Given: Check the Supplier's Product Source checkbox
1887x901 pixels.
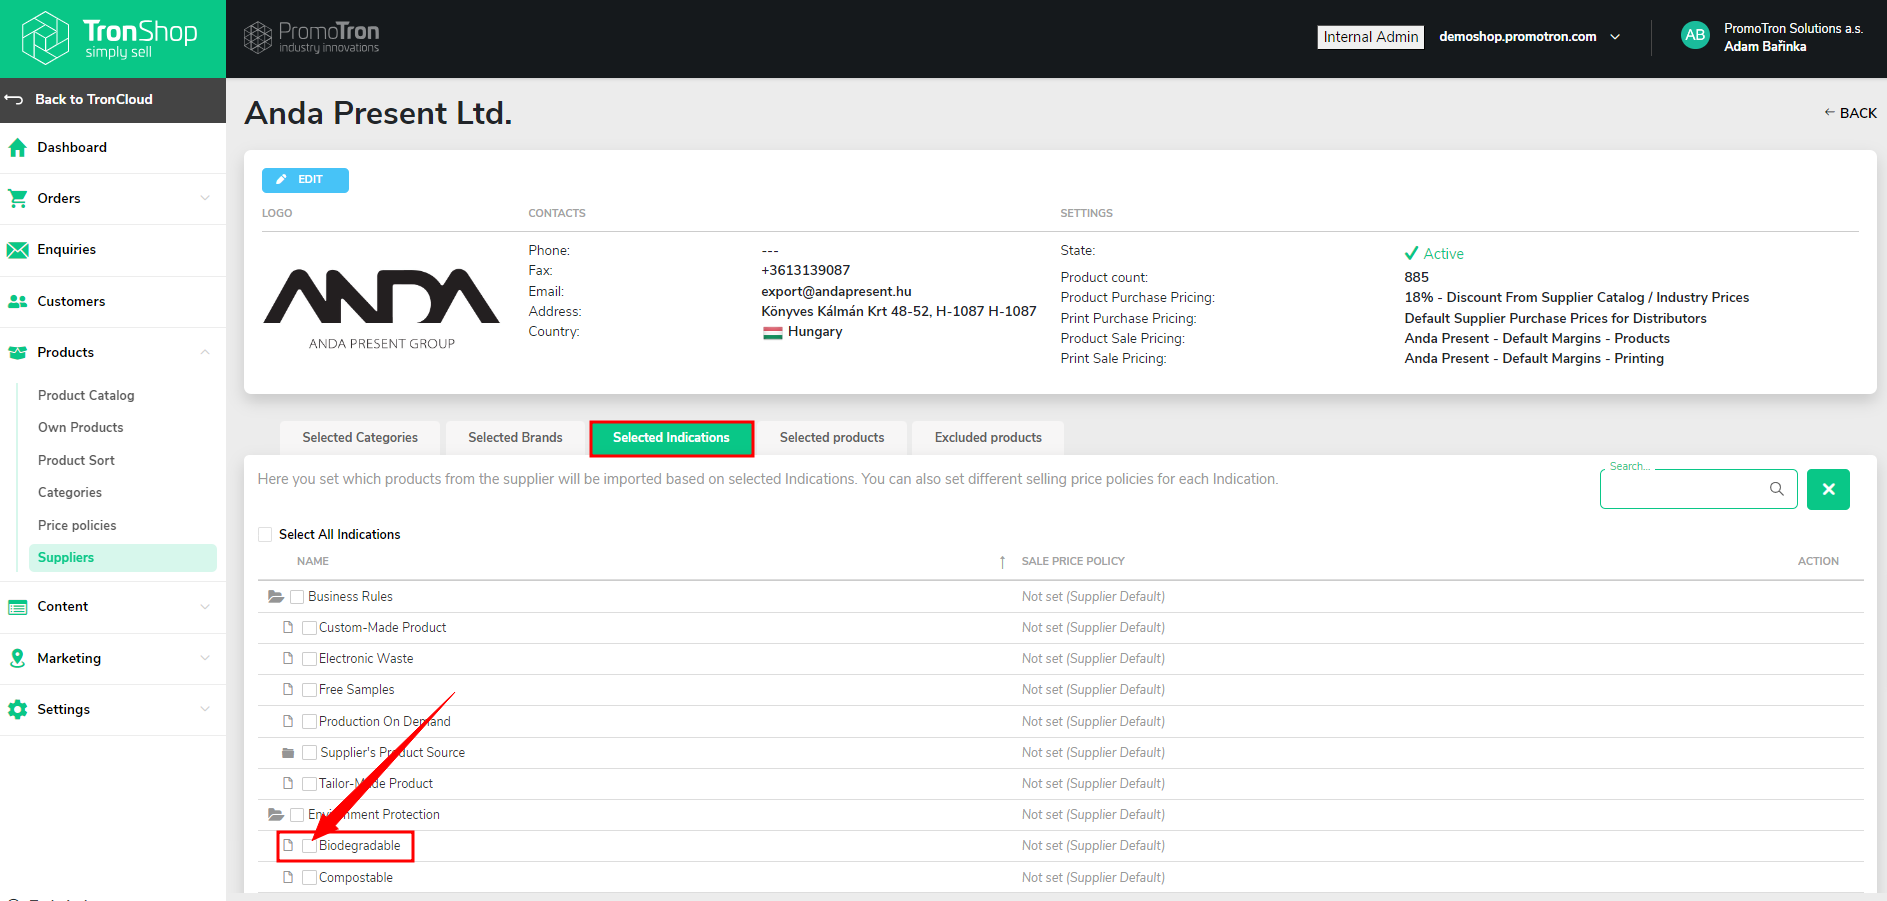Looking at the screenshot, I should (x=310, y=753).
